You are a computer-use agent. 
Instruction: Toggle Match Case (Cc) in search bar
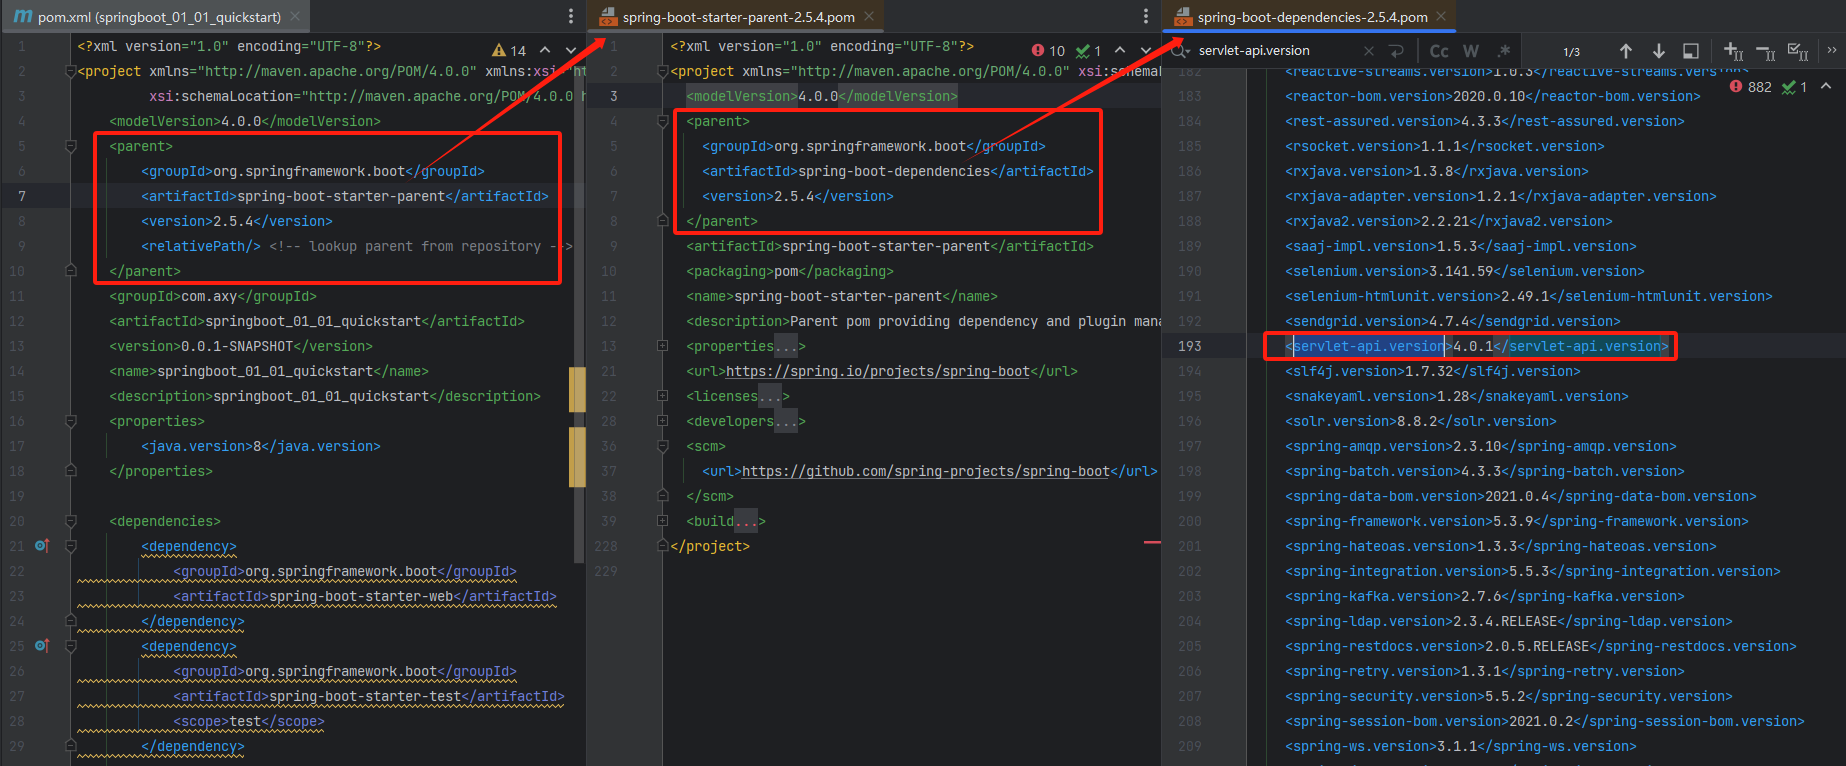(1439, 51)
